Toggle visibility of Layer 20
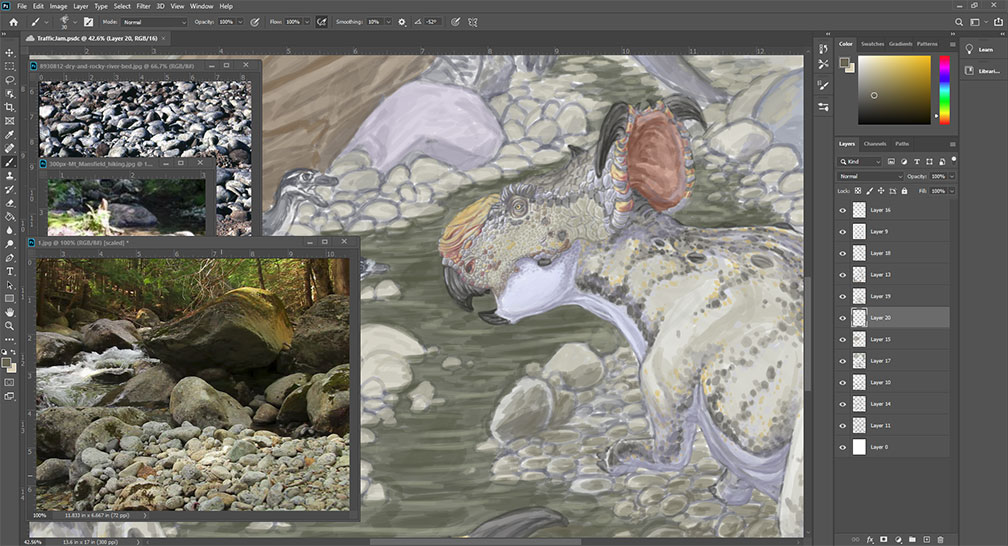 coord(843,317)
